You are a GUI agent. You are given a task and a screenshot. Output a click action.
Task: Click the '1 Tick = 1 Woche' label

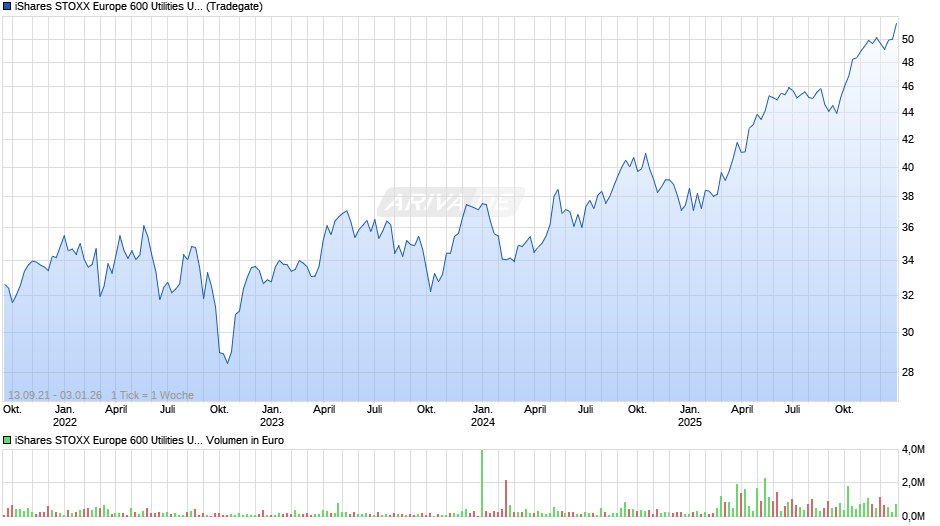pos(152,395)
